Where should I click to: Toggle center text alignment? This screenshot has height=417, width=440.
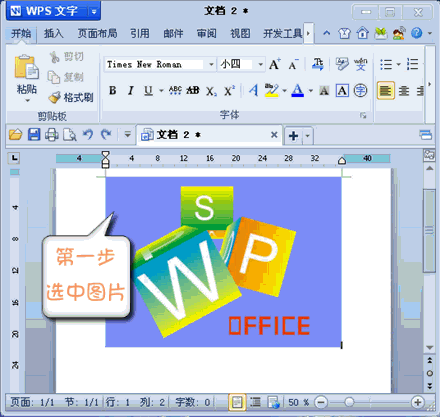coord(404,90)
